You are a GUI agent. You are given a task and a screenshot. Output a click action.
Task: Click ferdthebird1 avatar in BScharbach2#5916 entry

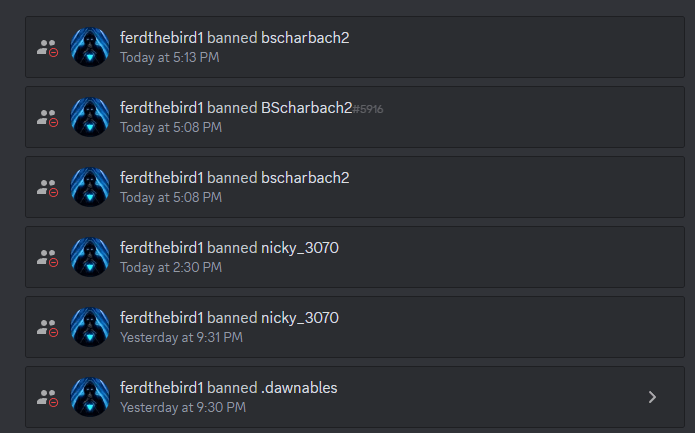point(90,117)
